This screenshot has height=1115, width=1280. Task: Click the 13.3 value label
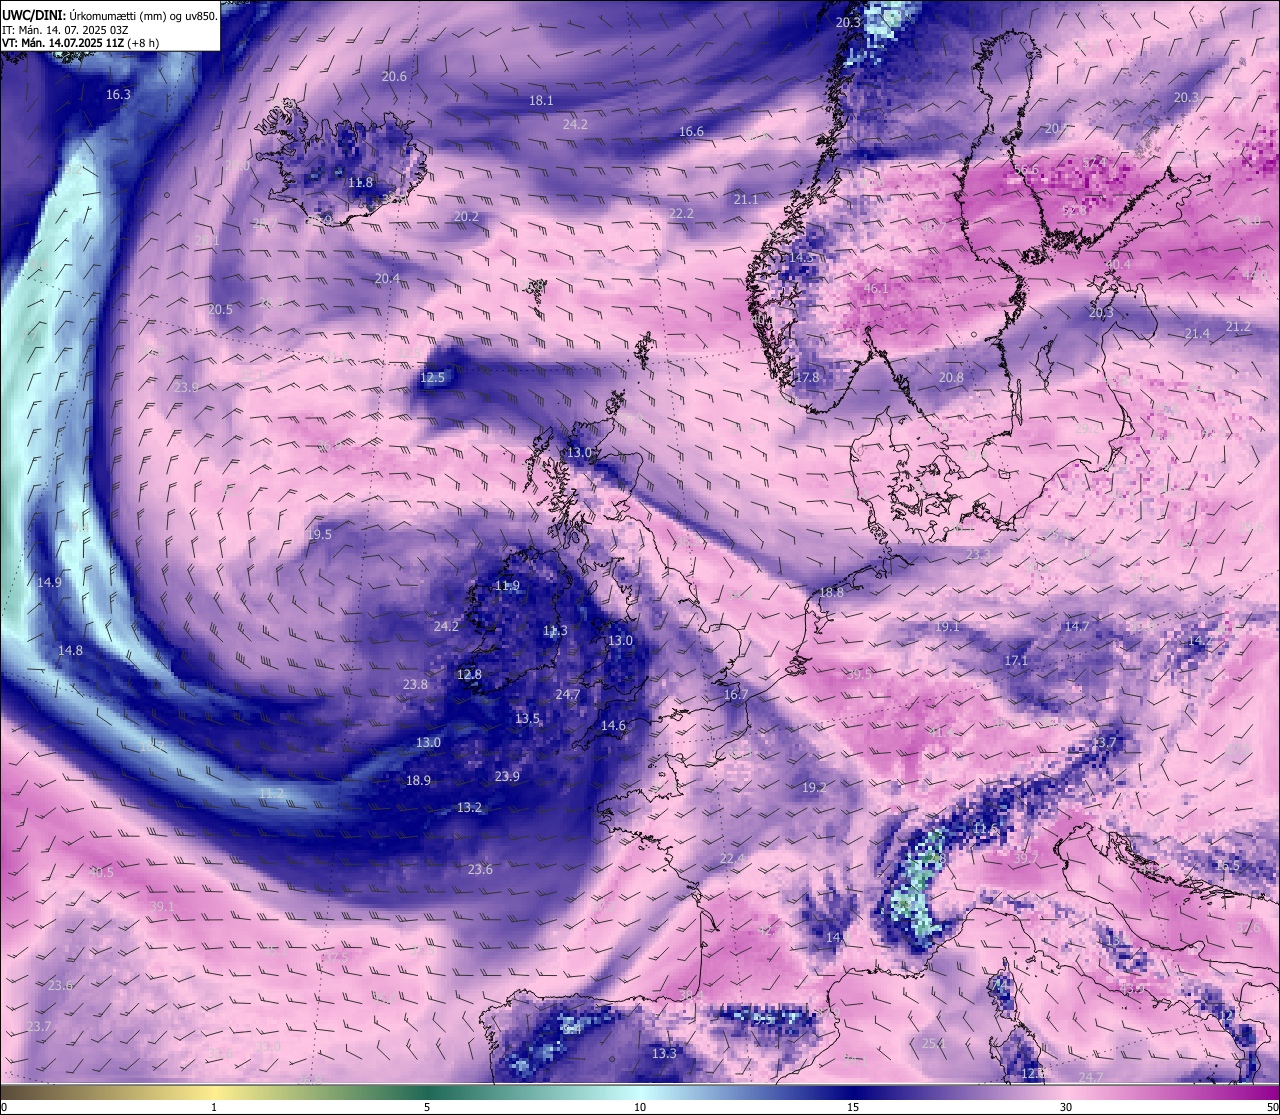point(664,1053)
